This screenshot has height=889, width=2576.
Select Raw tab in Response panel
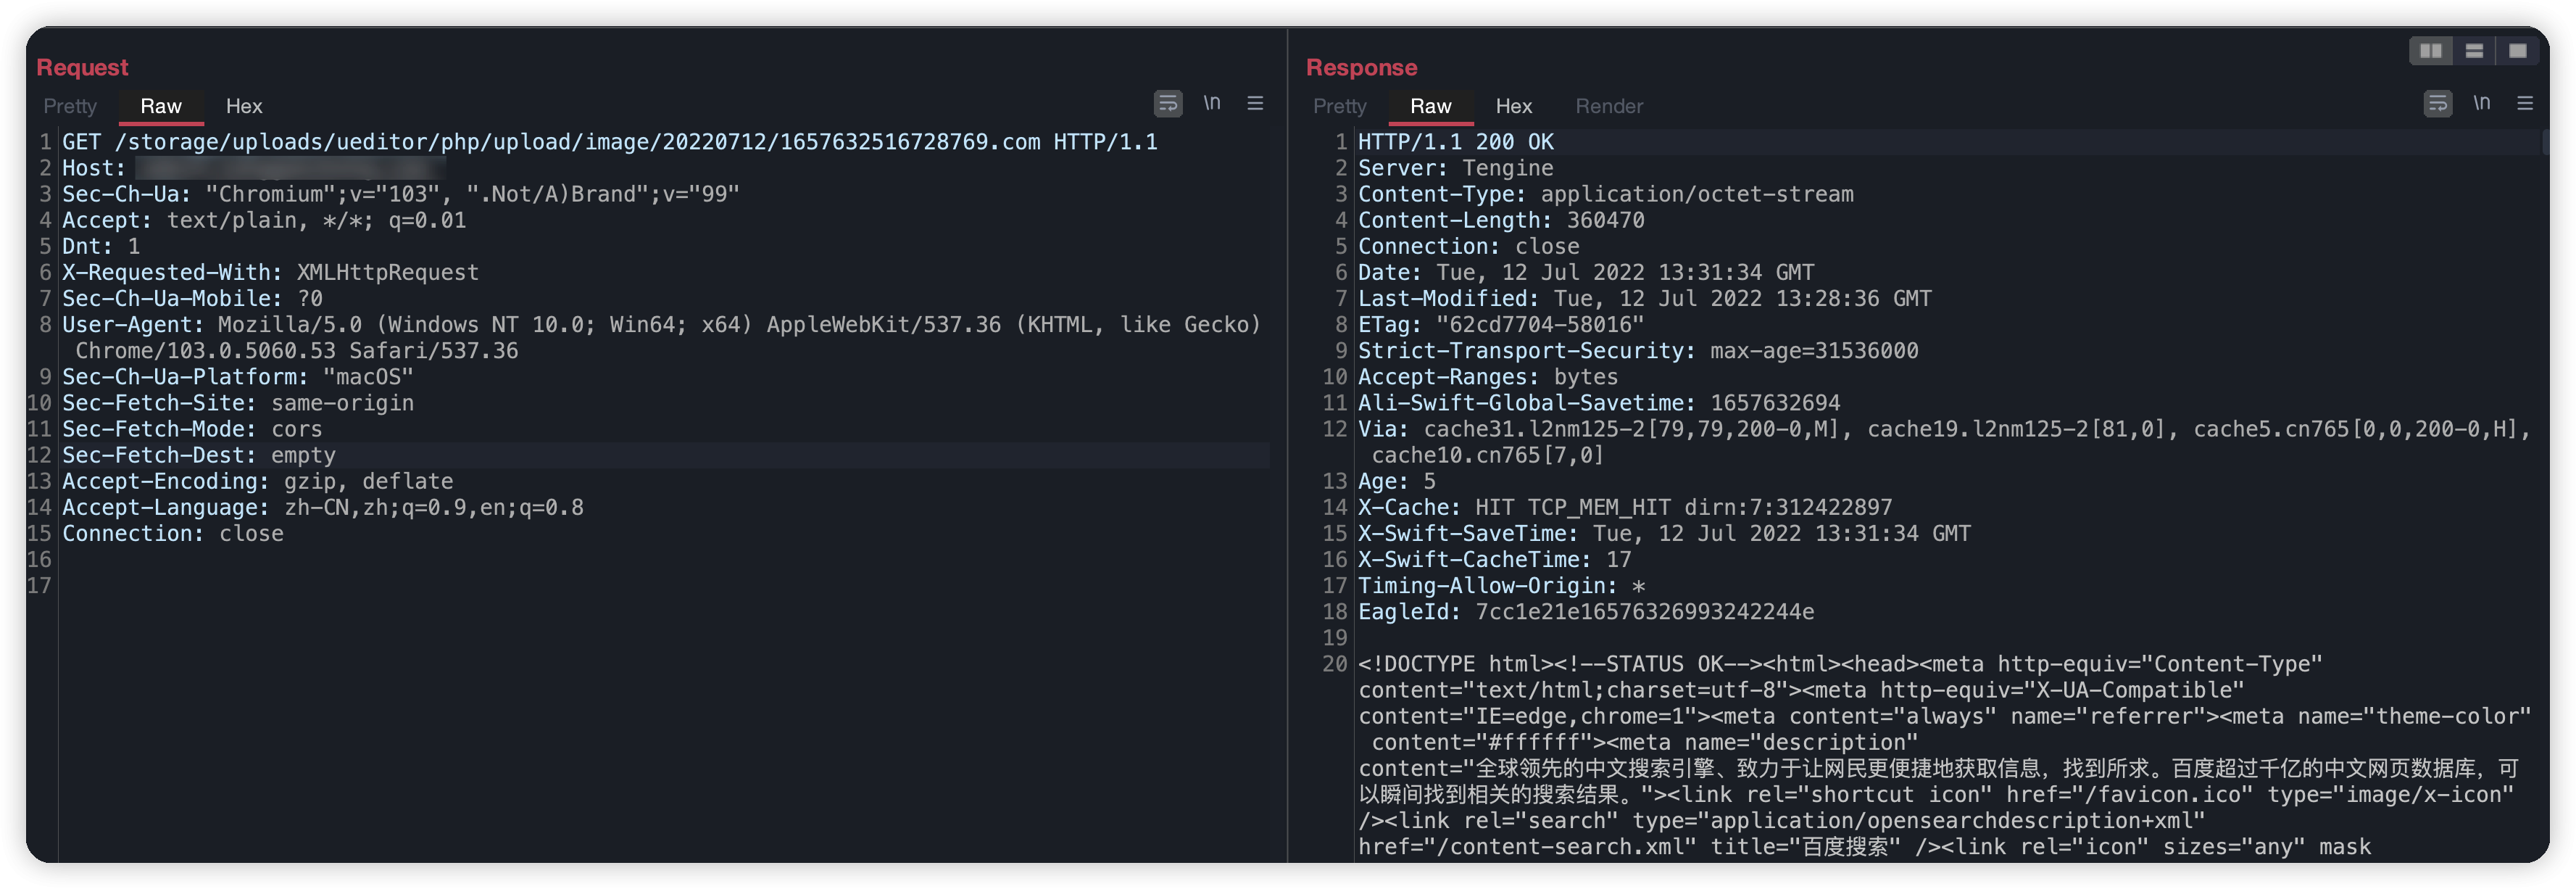1430,106
